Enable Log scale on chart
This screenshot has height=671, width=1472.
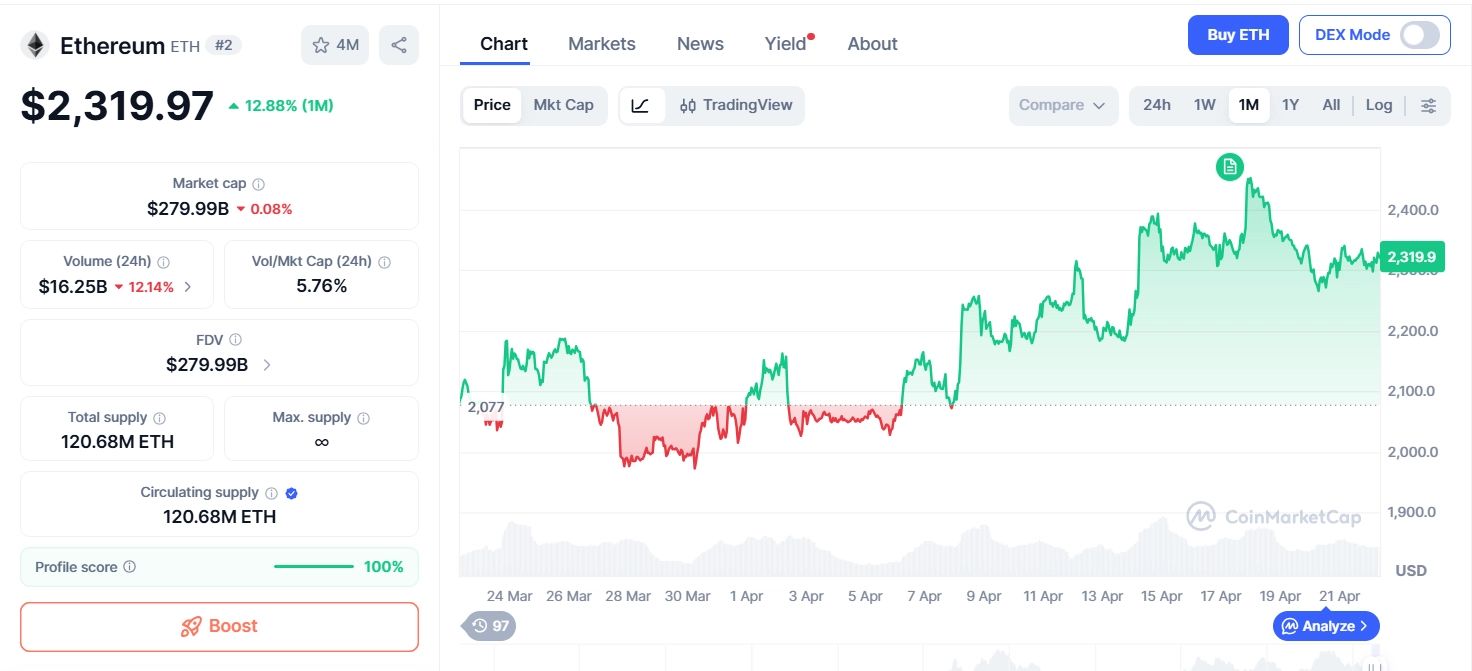tap(1379, 105)
